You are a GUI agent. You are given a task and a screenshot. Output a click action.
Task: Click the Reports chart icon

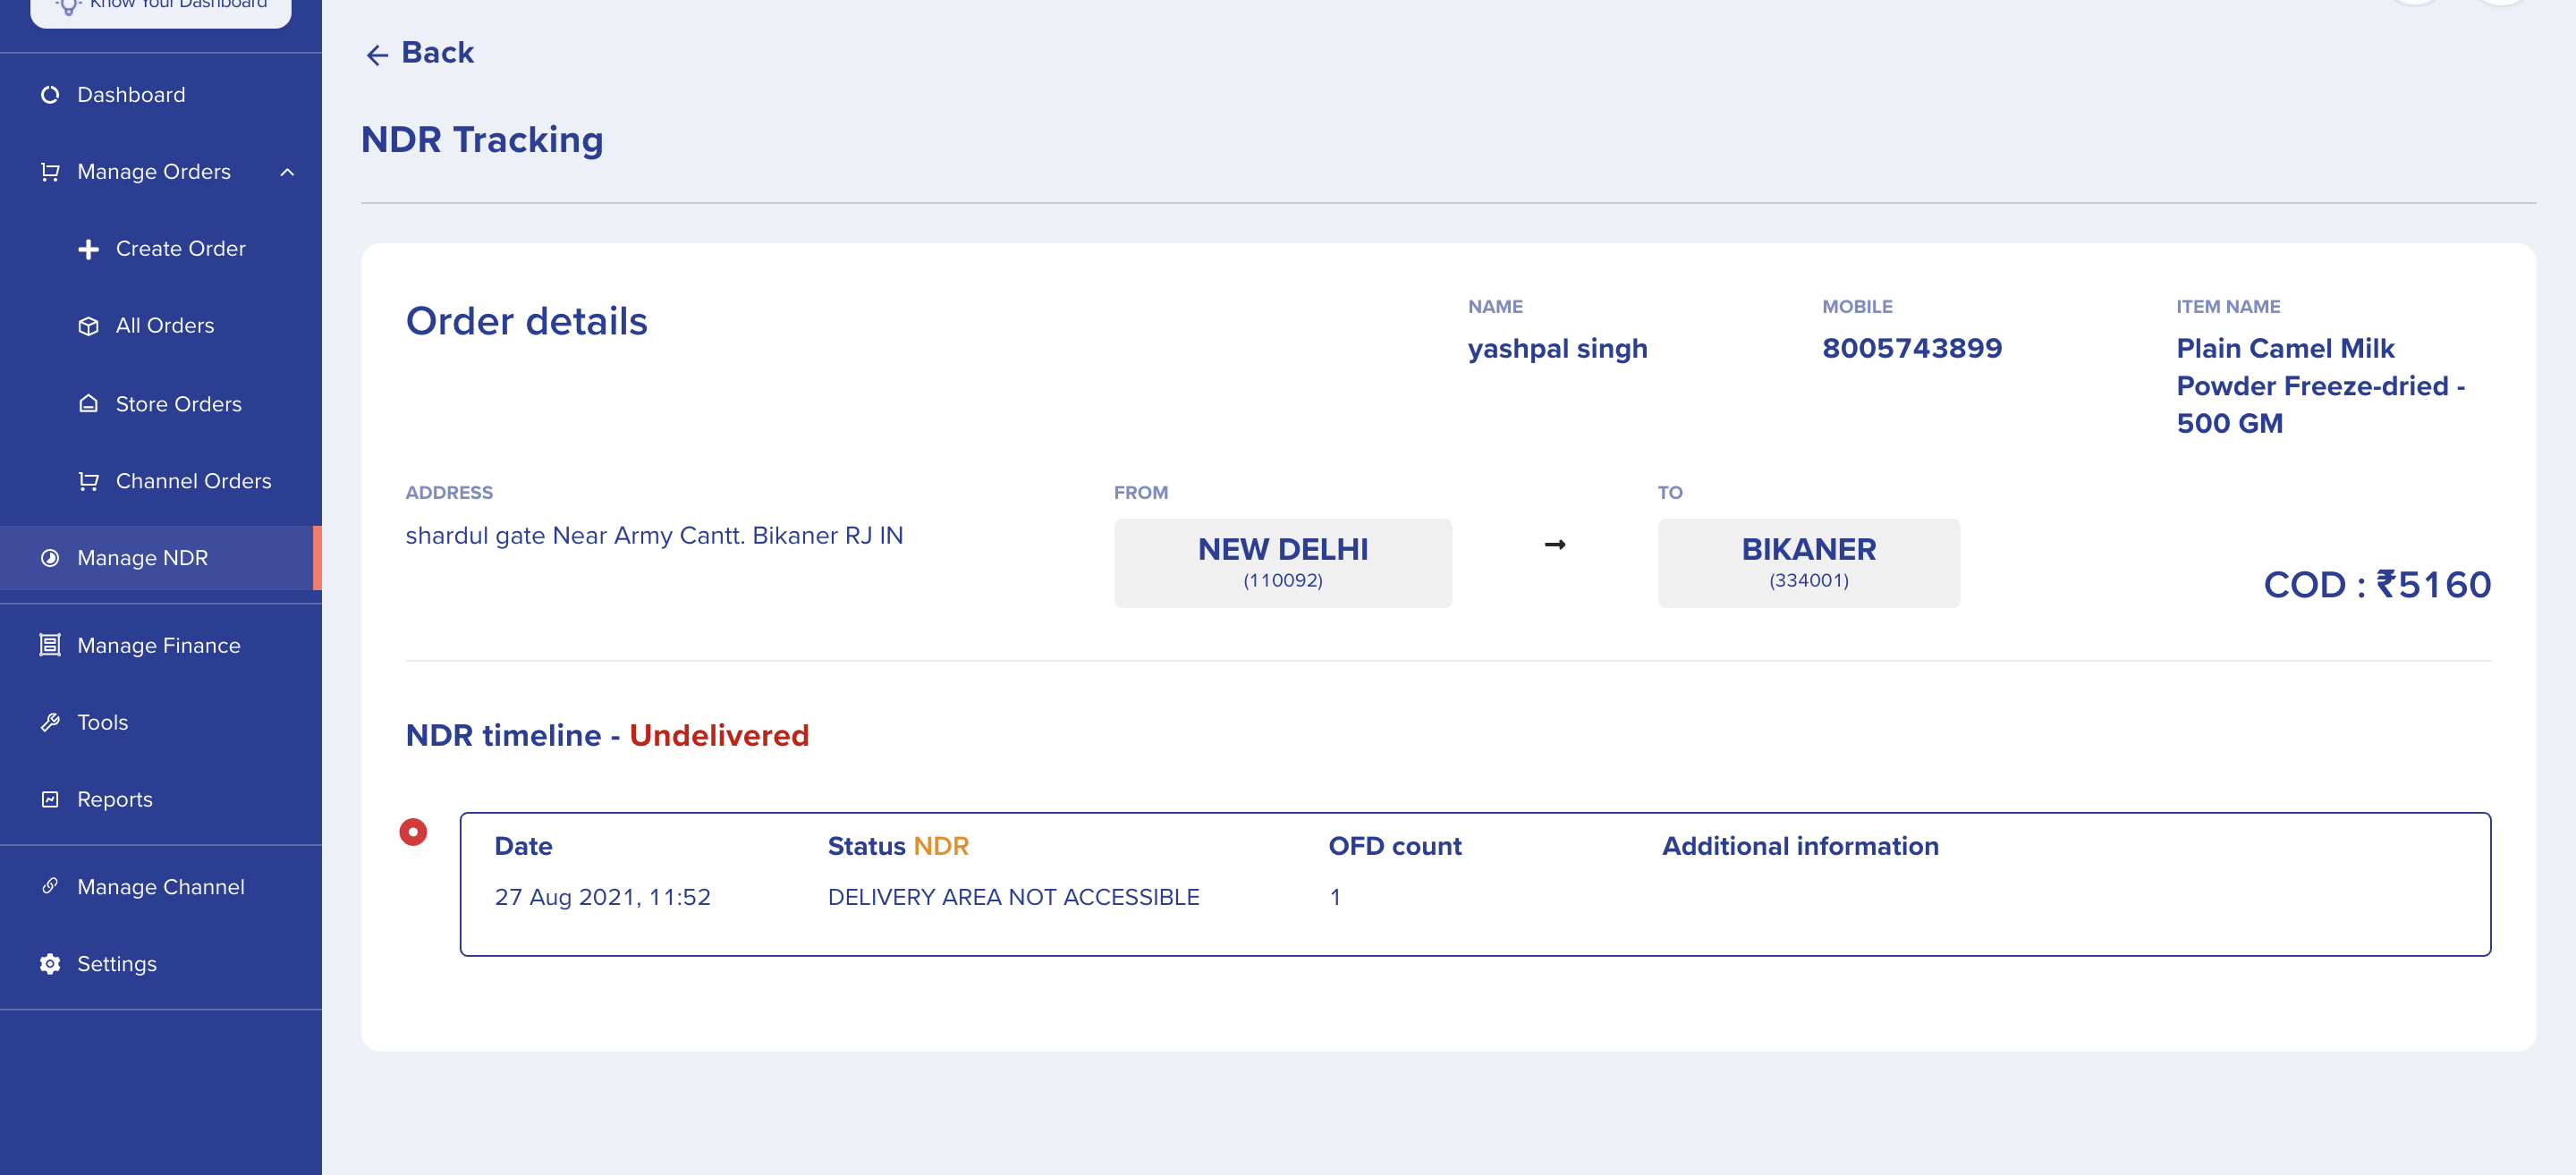tap(50, 799)
